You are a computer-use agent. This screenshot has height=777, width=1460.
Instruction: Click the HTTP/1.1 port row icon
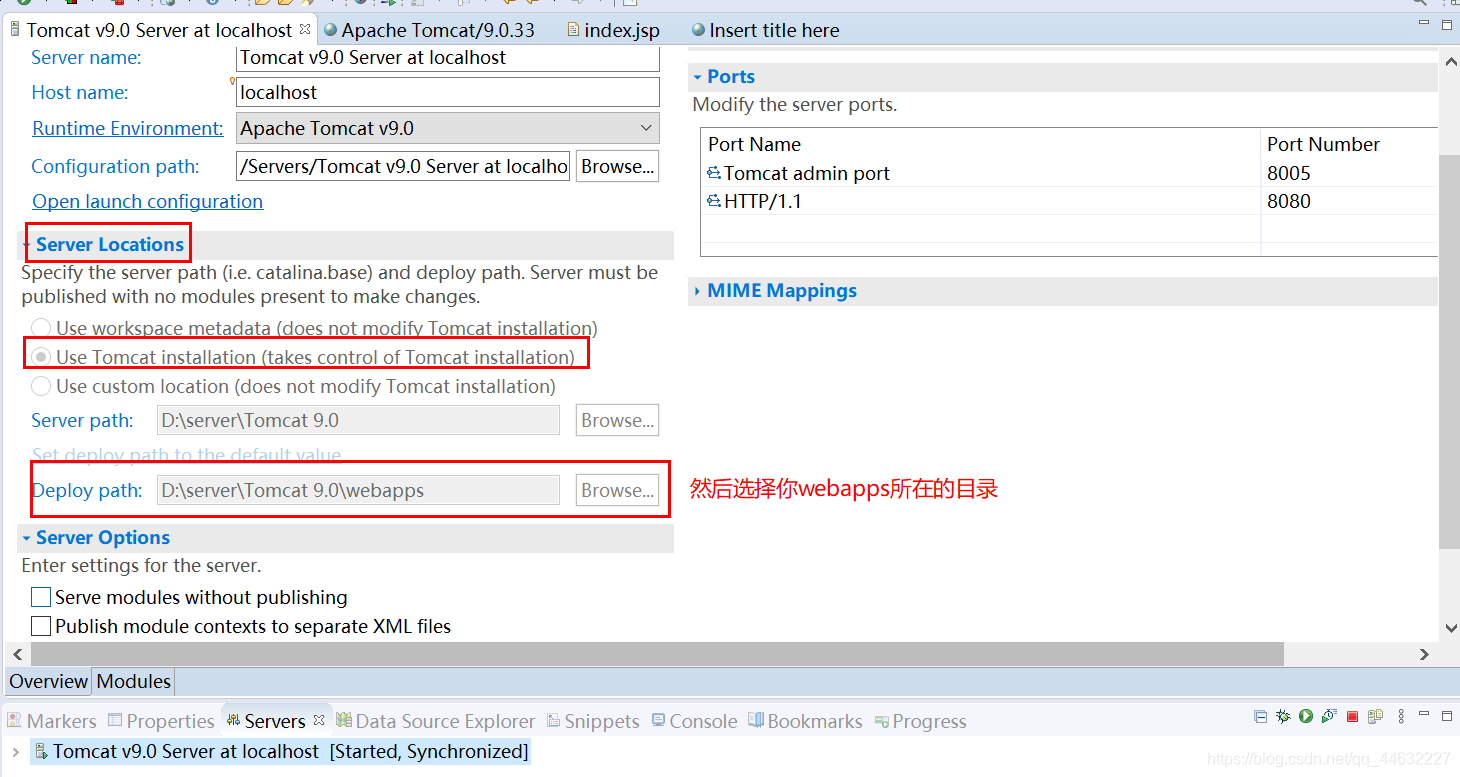(714, 201)
